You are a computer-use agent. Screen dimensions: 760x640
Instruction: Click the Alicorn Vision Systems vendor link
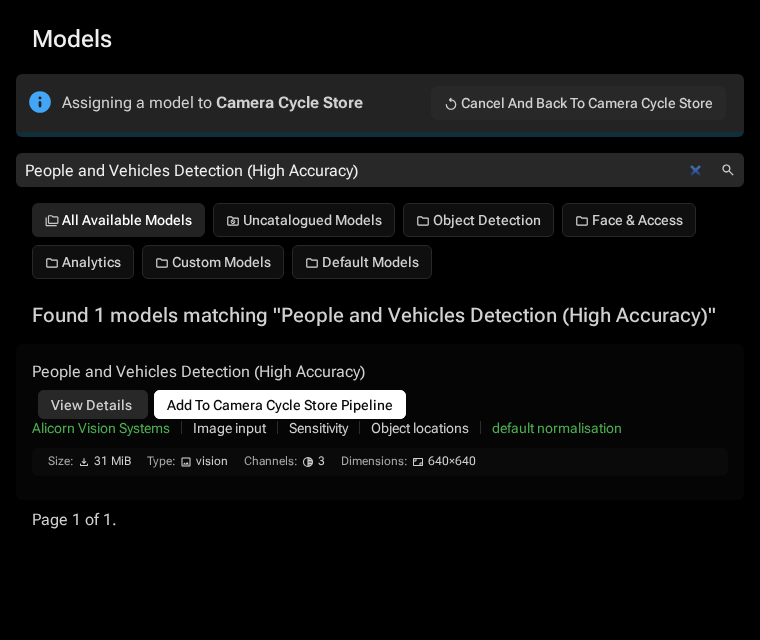coord(101,429)
